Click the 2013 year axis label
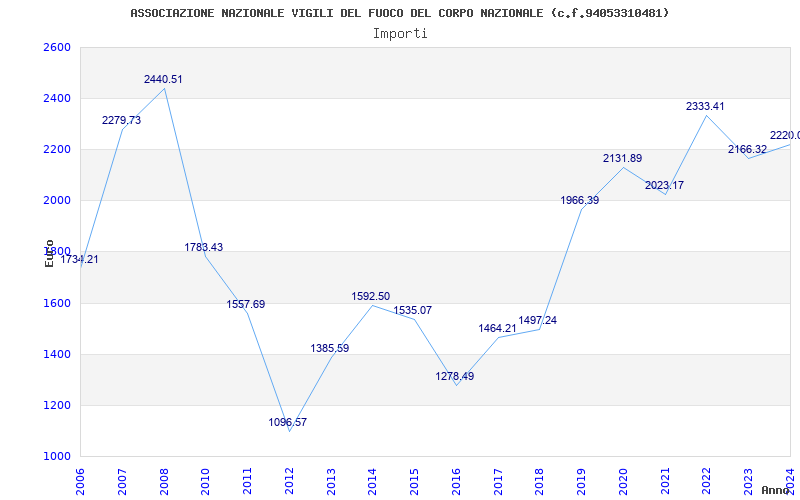The width and height of the screenshot is (800, 500). click(331, 481)
